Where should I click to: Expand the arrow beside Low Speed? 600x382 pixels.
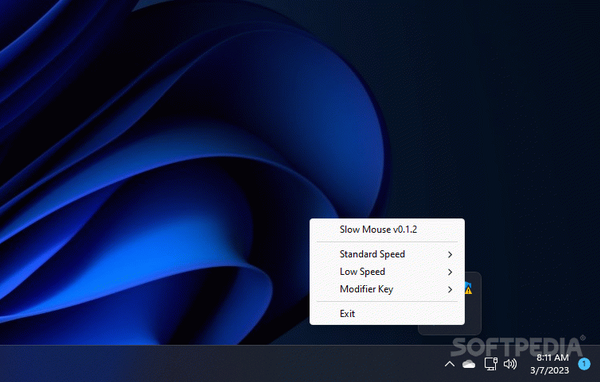[x=450, y=272]
